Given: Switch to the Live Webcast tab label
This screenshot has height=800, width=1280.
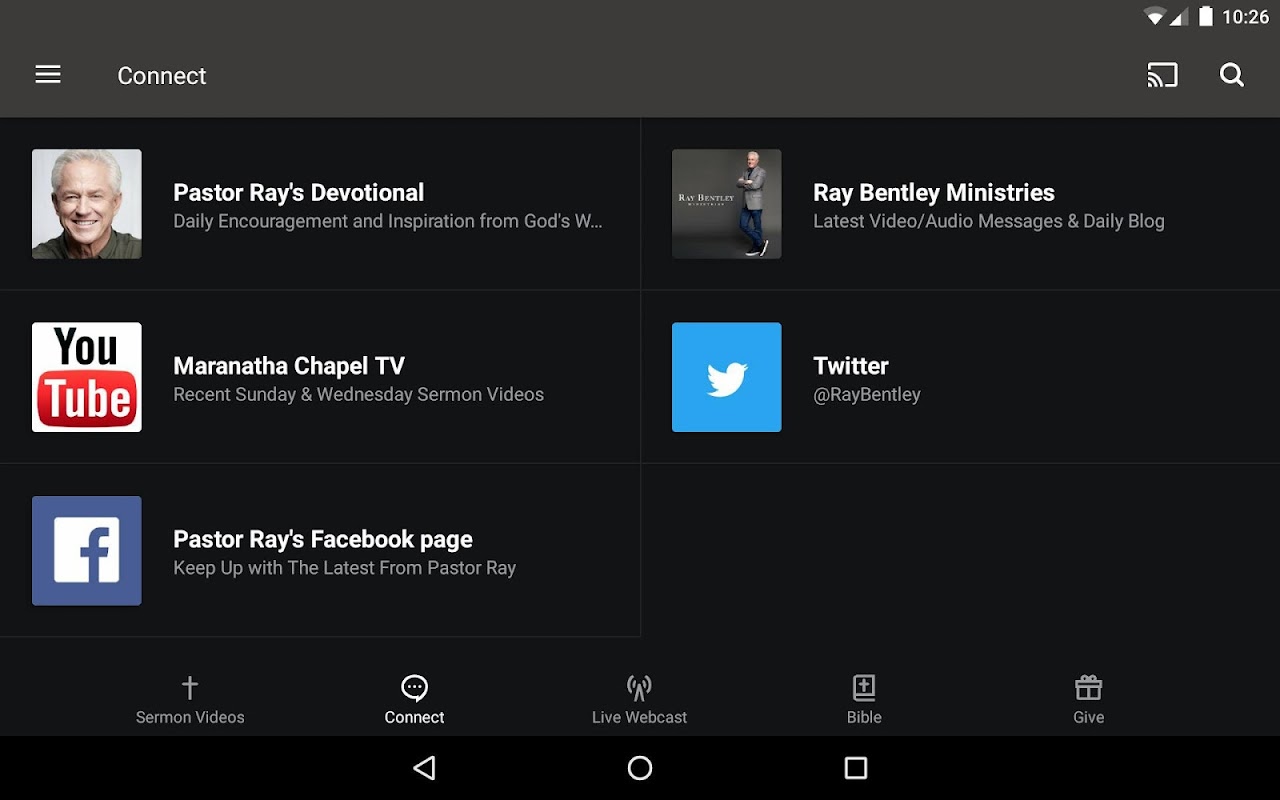Looking at the screenshot, I should tap(639, 717).
